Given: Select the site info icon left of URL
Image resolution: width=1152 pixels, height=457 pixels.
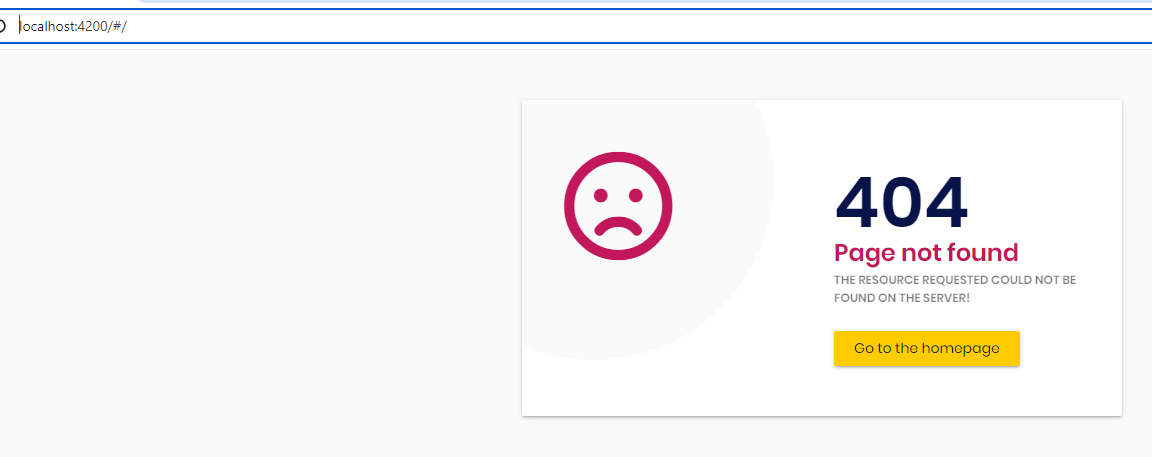Looking at the screenshot, I should tap(2, 26).
